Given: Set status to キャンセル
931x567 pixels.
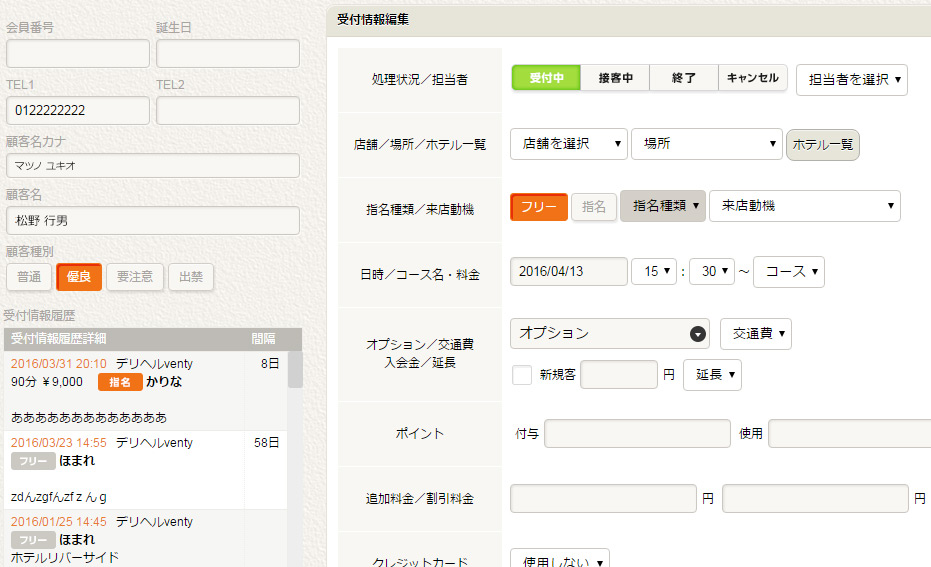Looking at the screenshot, I should pos(752,78).
